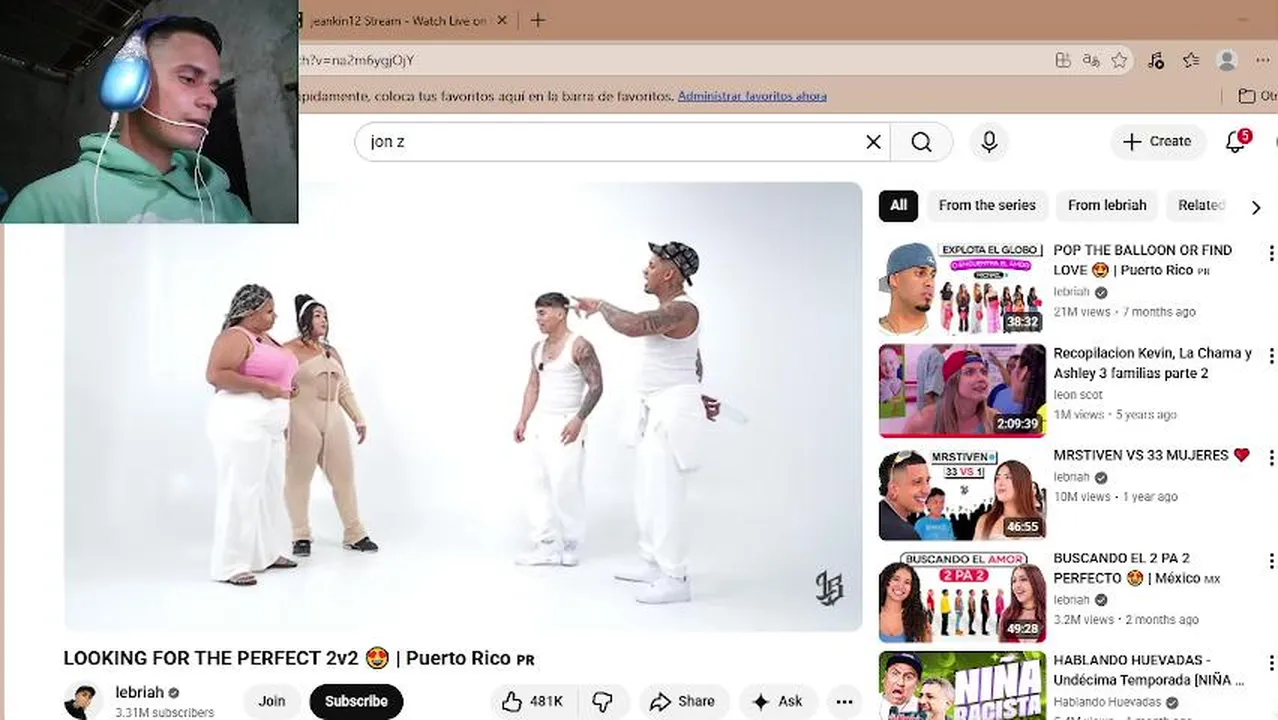This screenshot has height=720, width=1278.
Task: Open the lebriah channel name link
Action: [139, 692]
